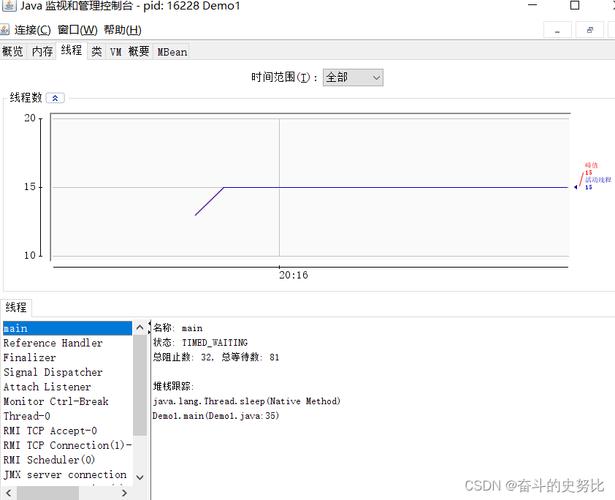The width and height of the screenshot is (615, 500).
Task: Maximize the JConsole main window
Action: (575, 5)
